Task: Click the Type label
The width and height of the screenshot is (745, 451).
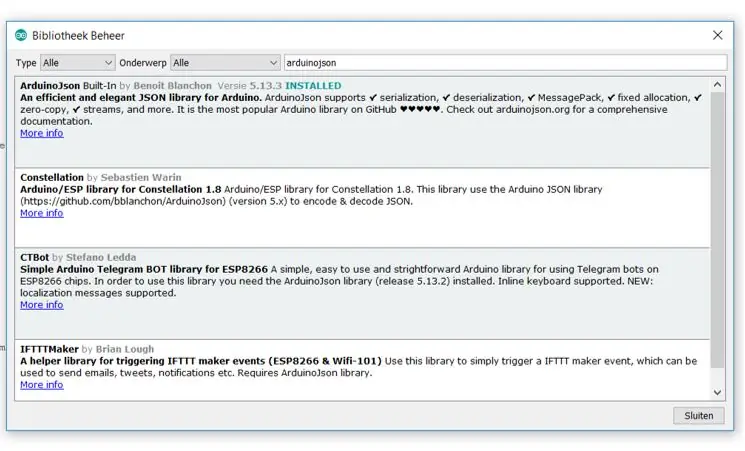Action: point(26,63)
